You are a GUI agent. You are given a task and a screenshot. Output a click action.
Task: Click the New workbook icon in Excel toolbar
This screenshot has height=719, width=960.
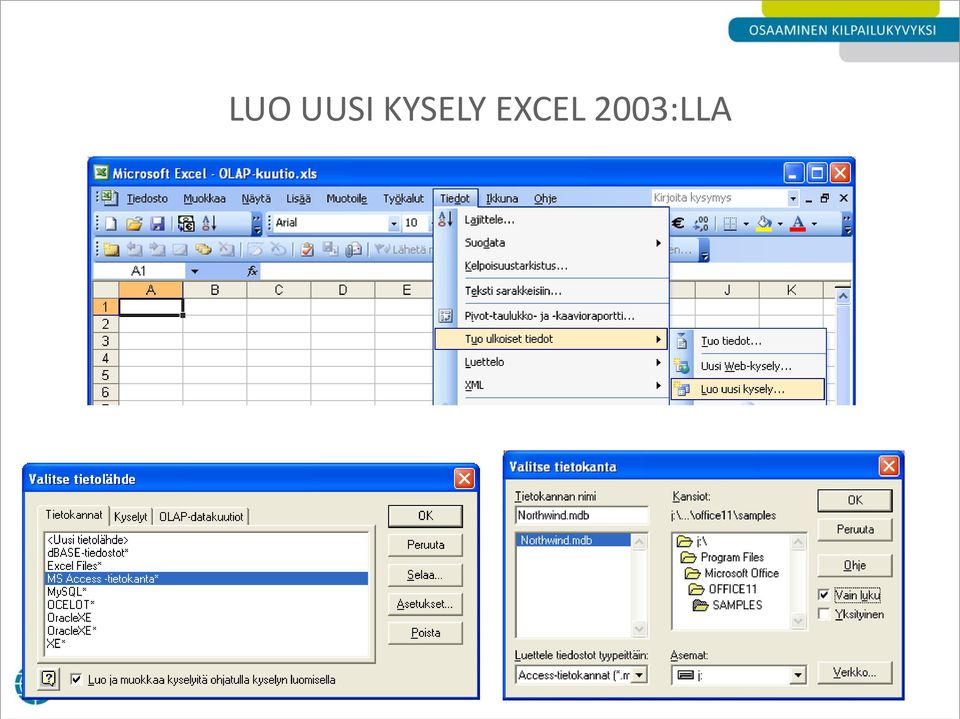coord(111,224)
